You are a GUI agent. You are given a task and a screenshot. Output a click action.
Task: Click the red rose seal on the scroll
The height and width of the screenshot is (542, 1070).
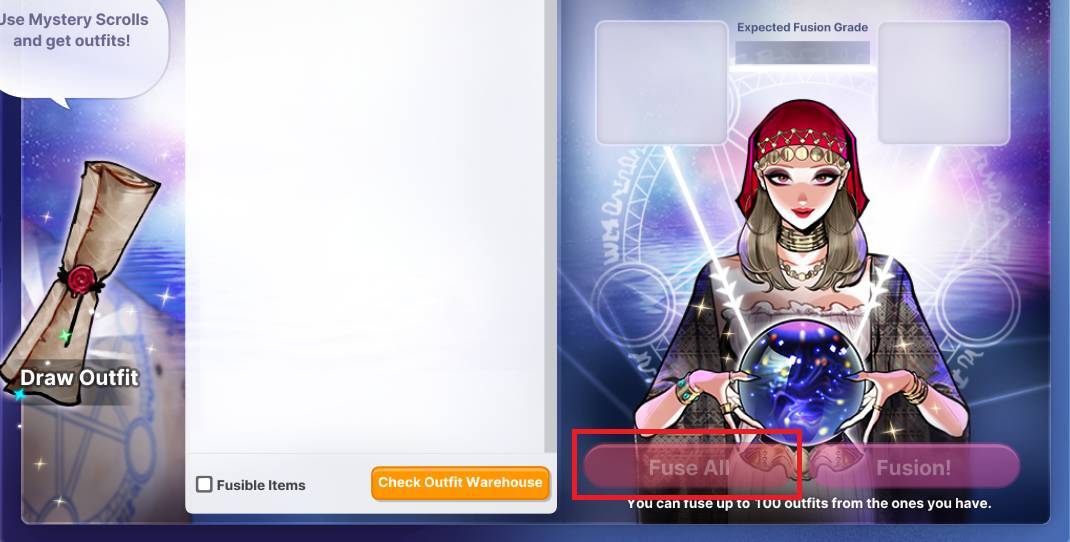point(81,279)
